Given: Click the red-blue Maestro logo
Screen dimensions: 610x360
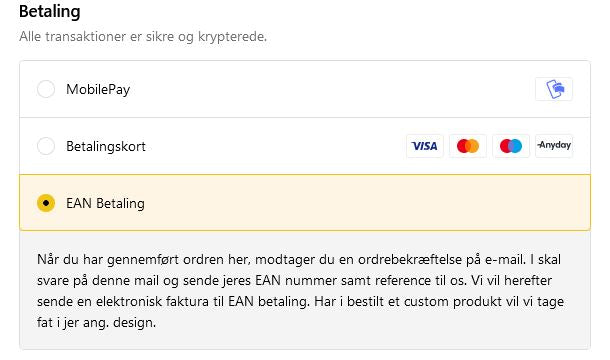Looking at the screenshot, I should pos(511,146).
